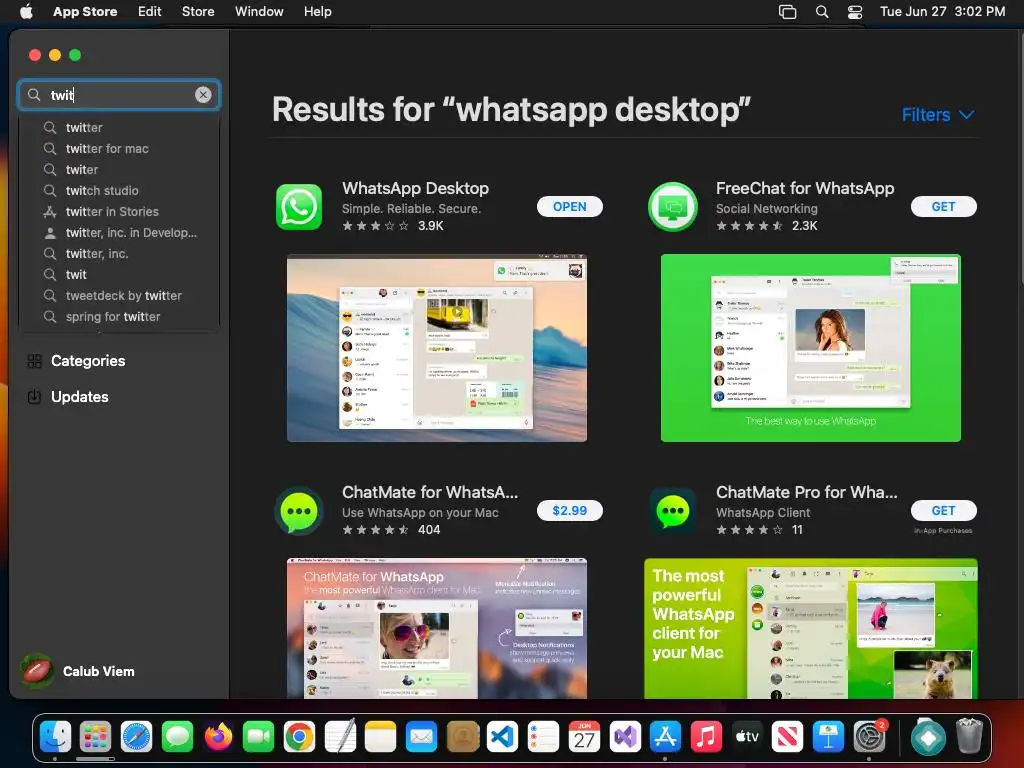
Task: Select the "twitter for mac" suggestion
Action: click(x=119, y=148)
